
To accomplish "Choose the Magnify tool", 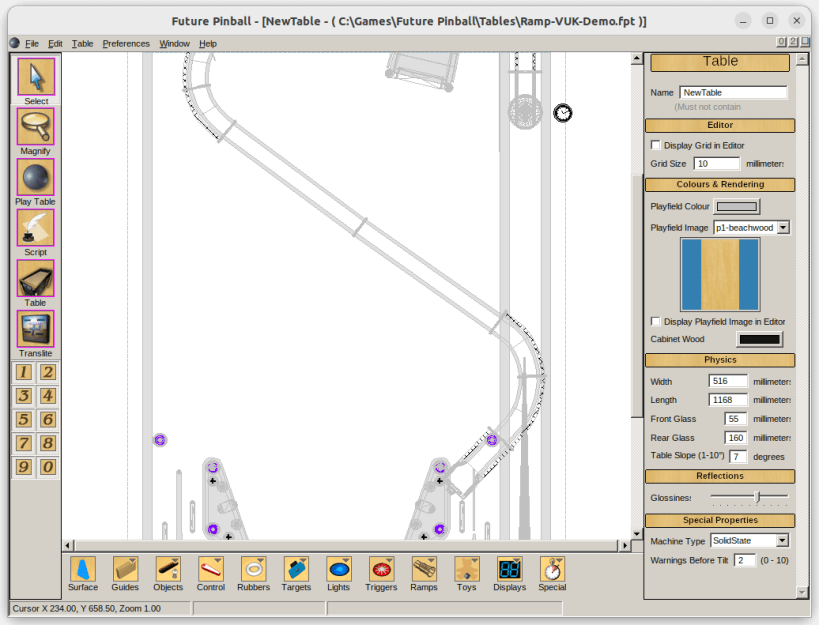I will point(36,126).
